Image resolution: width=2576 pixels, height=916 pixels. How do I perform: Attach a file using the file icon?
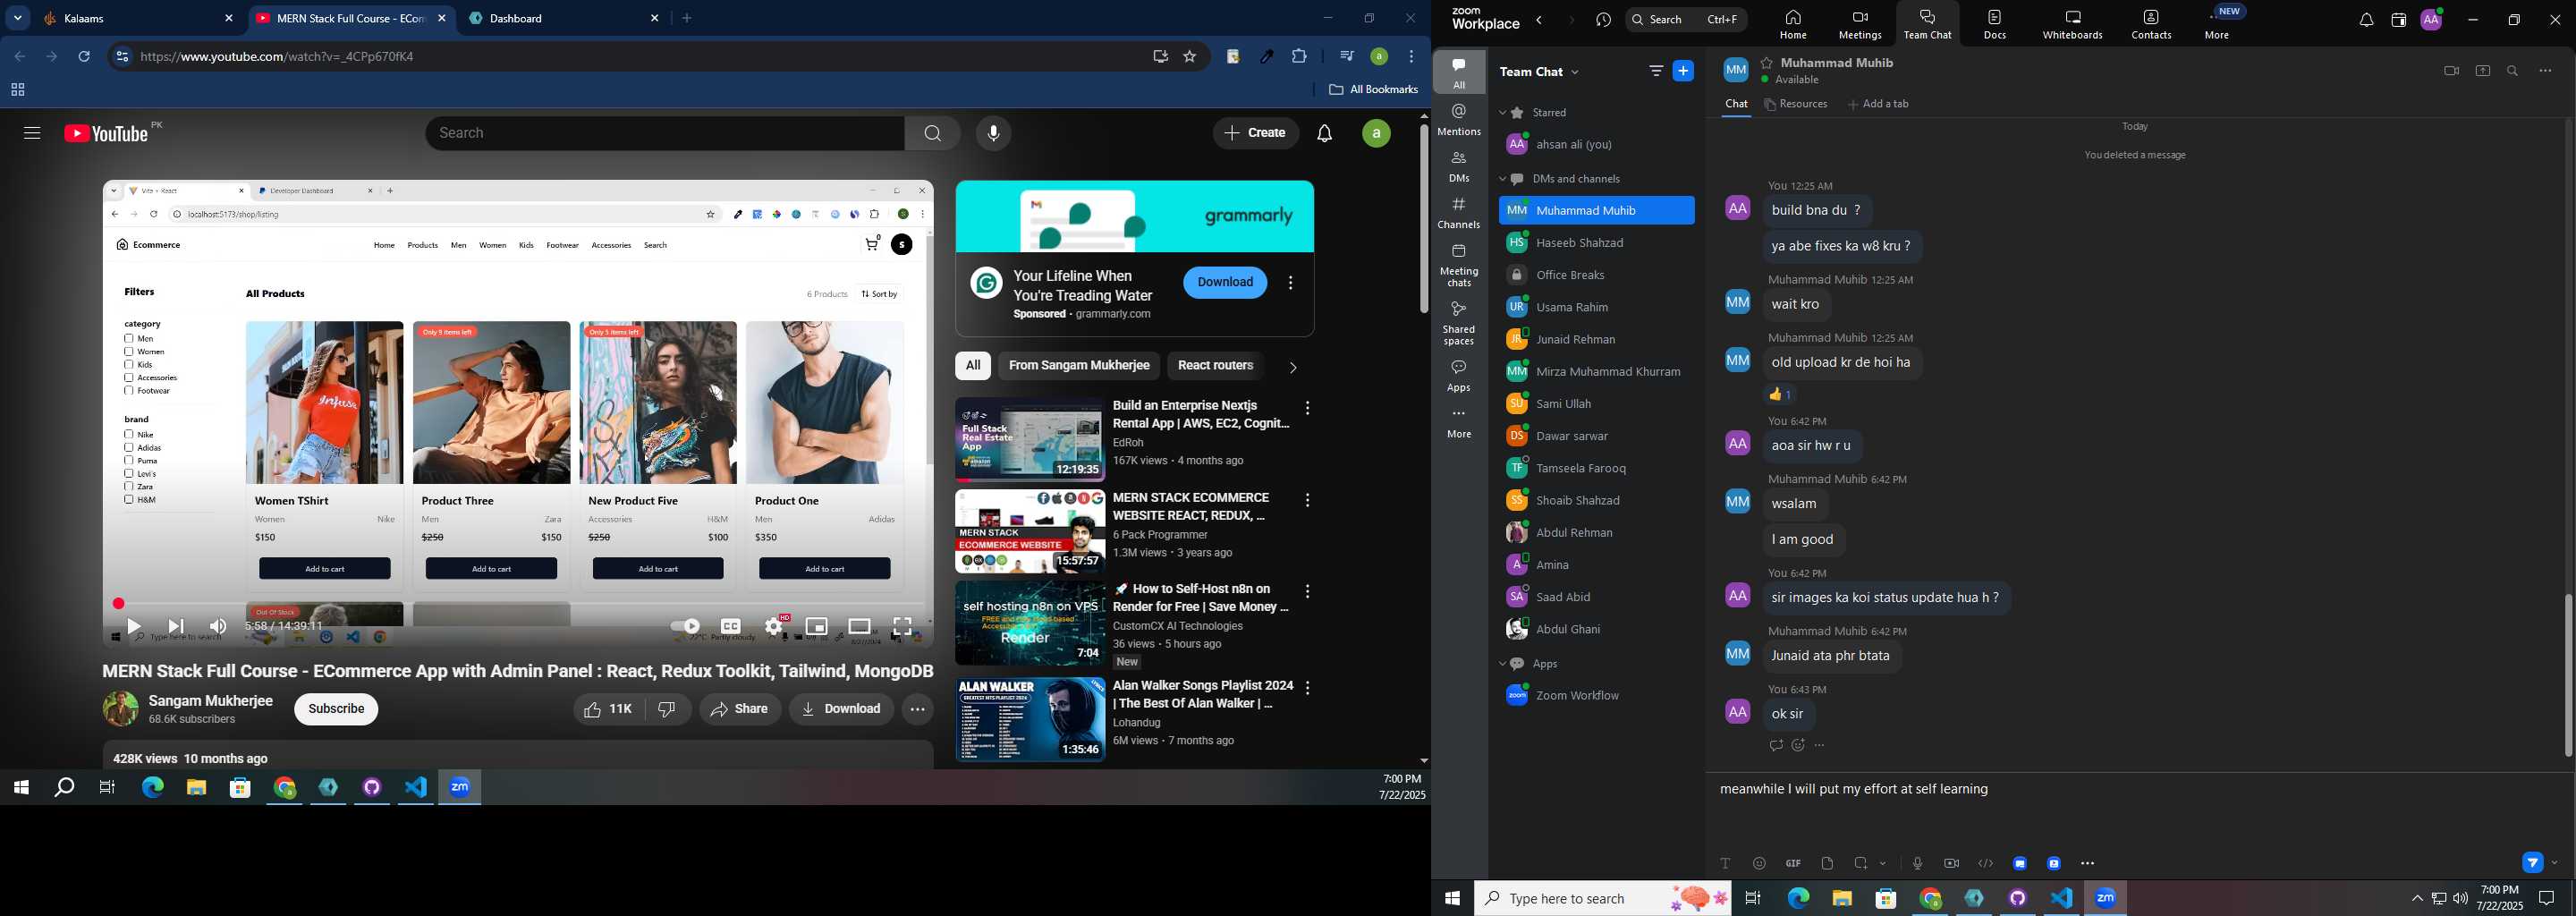(1827, 863)
